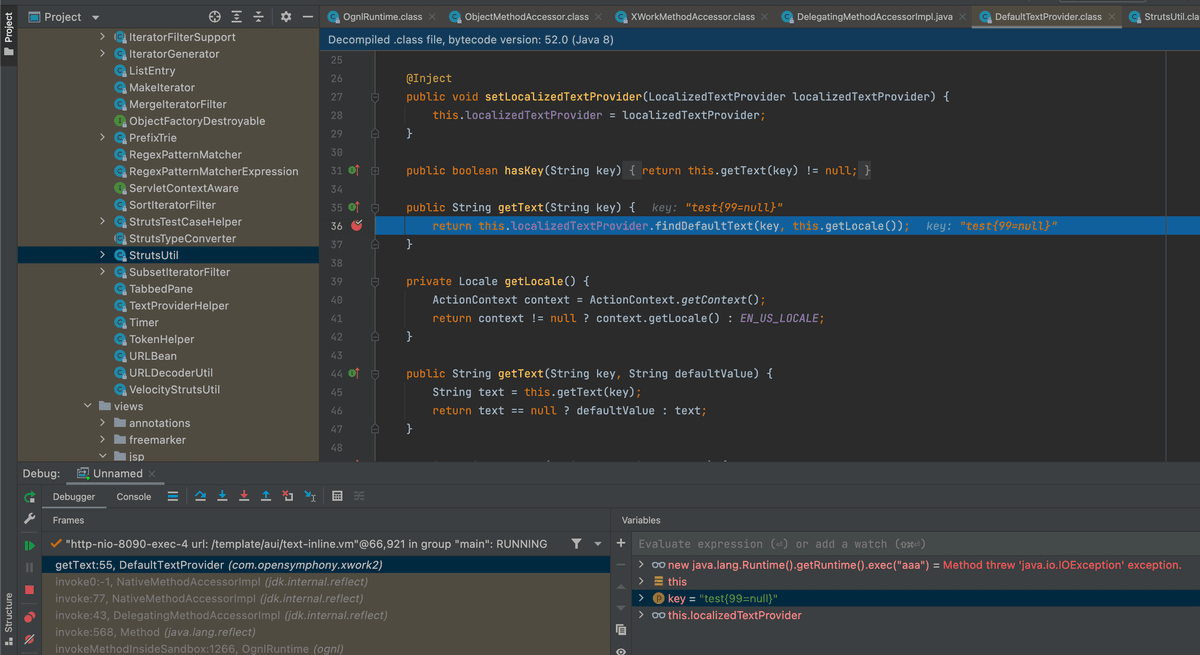Click the Select Opened File crosshair icon

click(x=213, y=17)
